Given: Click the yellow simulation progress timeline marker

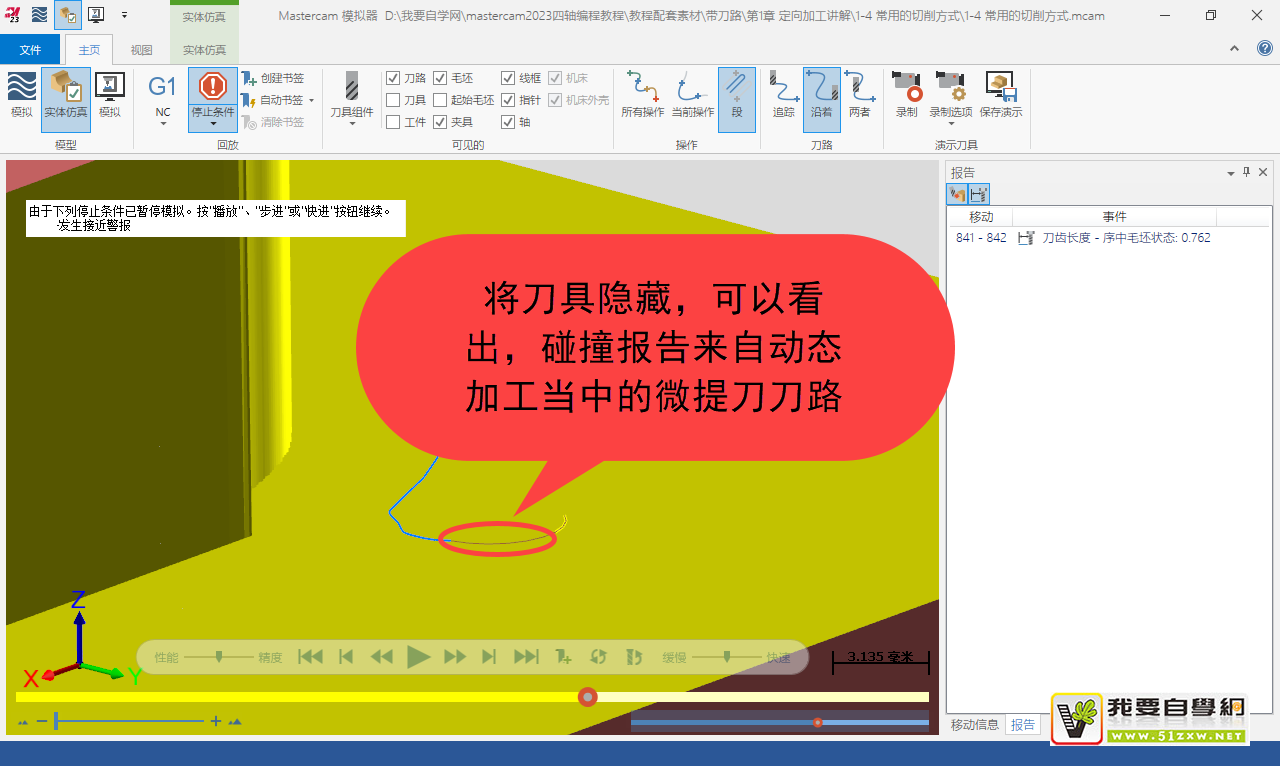Looking at the screenshot, I should [588, 697].
